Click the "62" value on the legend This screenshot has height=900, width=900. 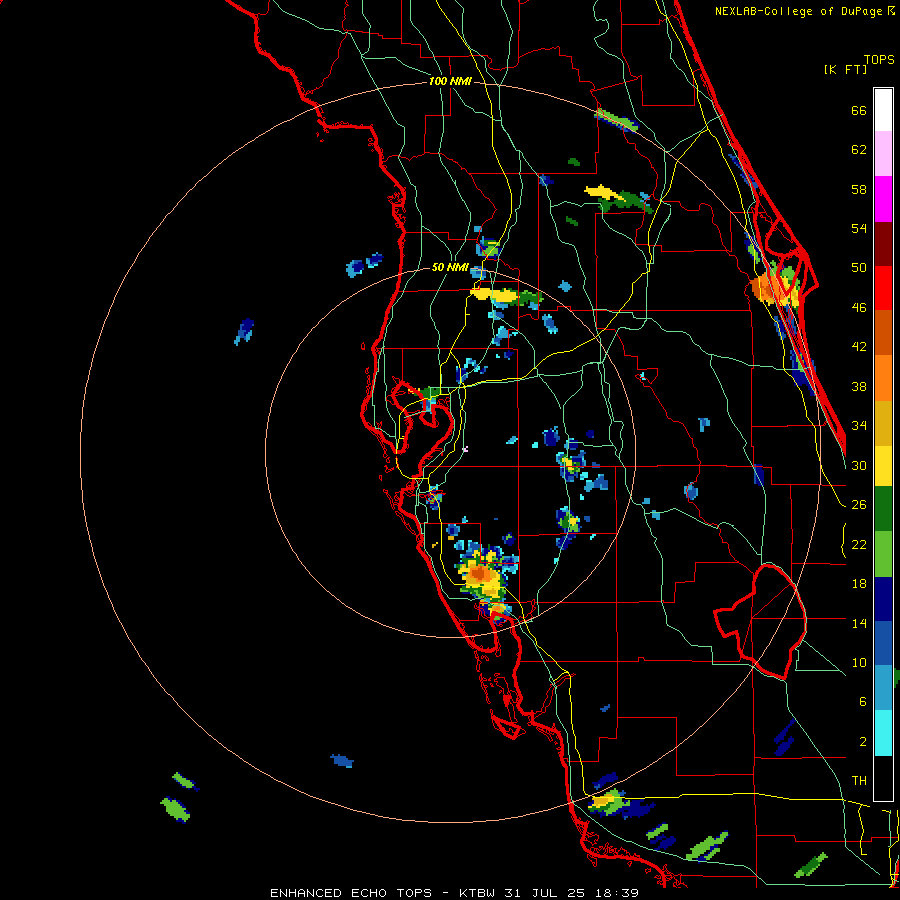[859, 150]
